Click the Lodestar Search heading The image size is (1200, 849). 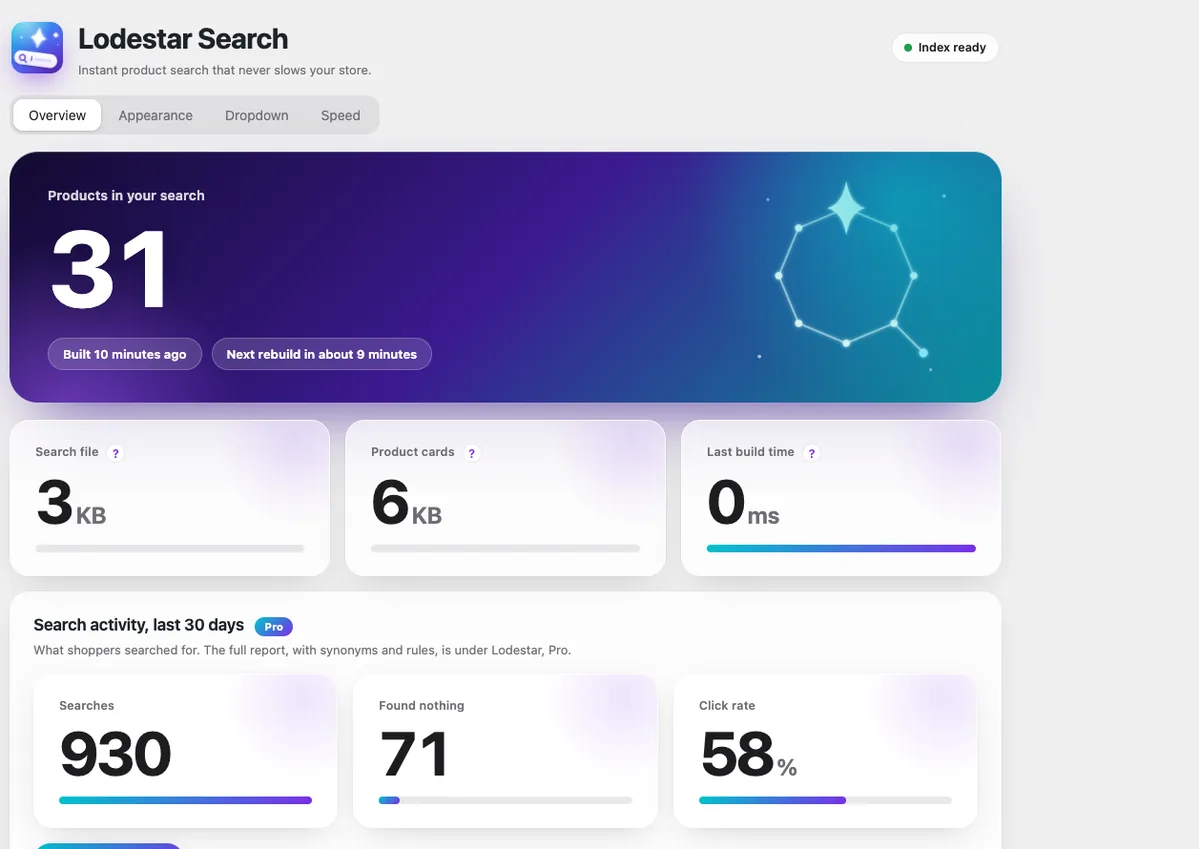(x=183, y=39)
